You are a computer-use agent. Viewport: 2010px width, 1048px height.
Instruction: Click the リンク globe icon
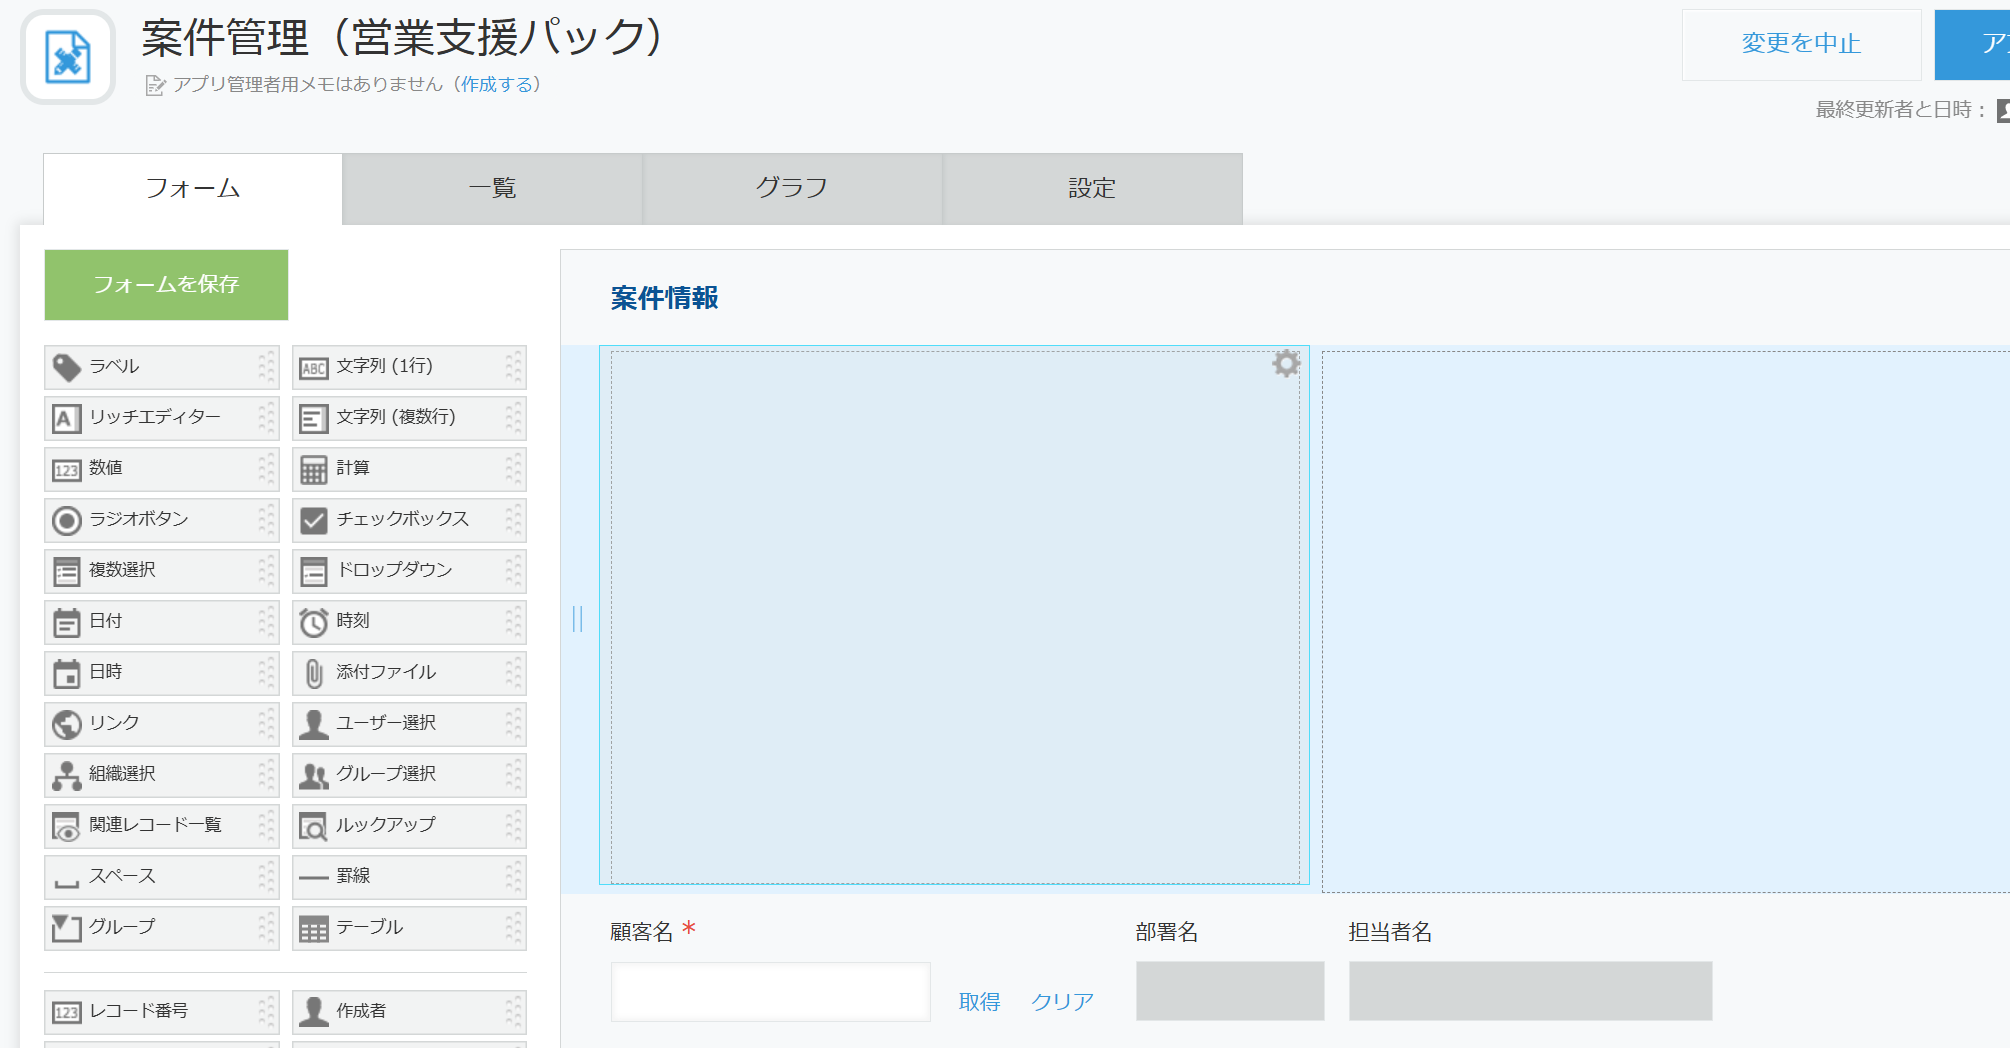pyautogui.click(x=67, y=725)
